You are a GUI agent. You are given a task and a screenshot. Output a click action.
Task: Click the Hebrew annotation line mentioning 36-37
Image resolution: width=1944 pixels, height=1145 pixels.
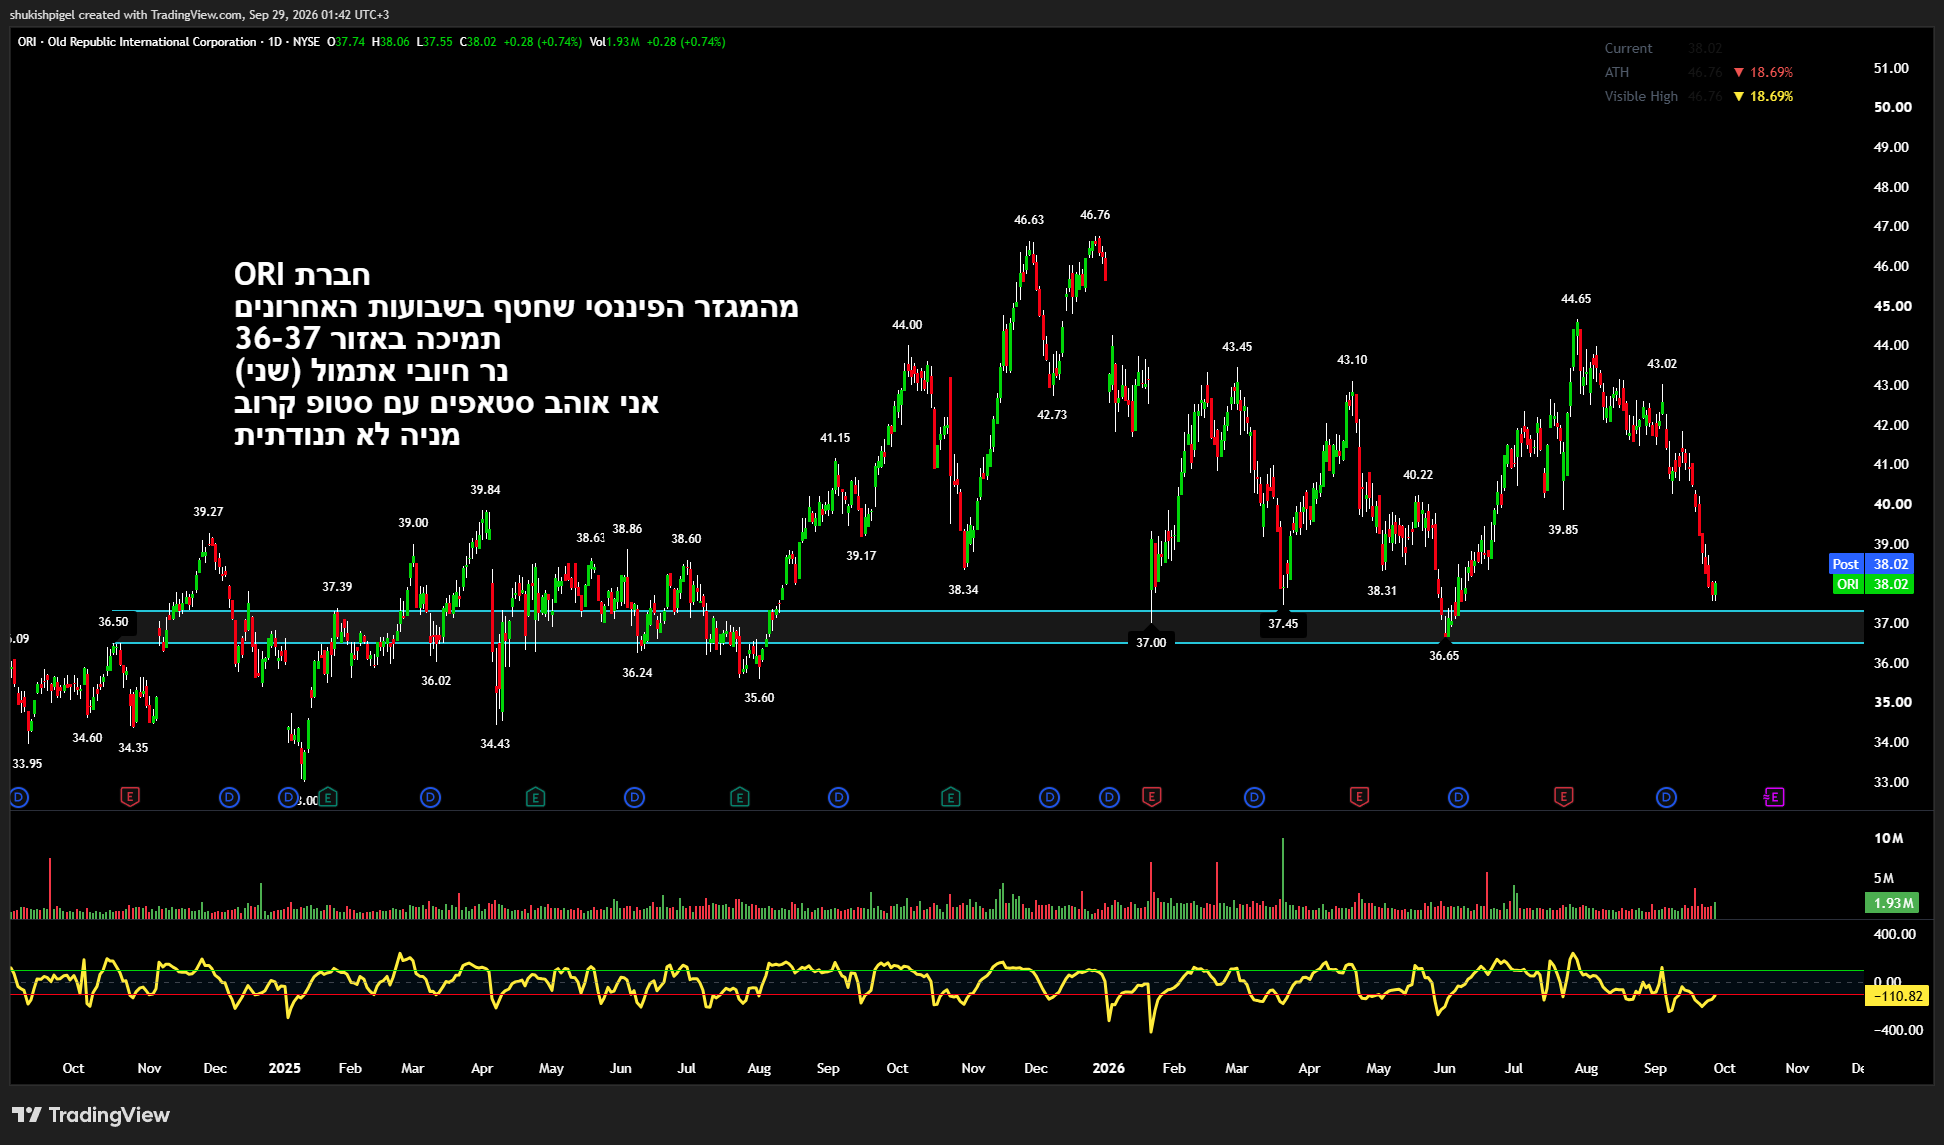click(x=368, y=339)
